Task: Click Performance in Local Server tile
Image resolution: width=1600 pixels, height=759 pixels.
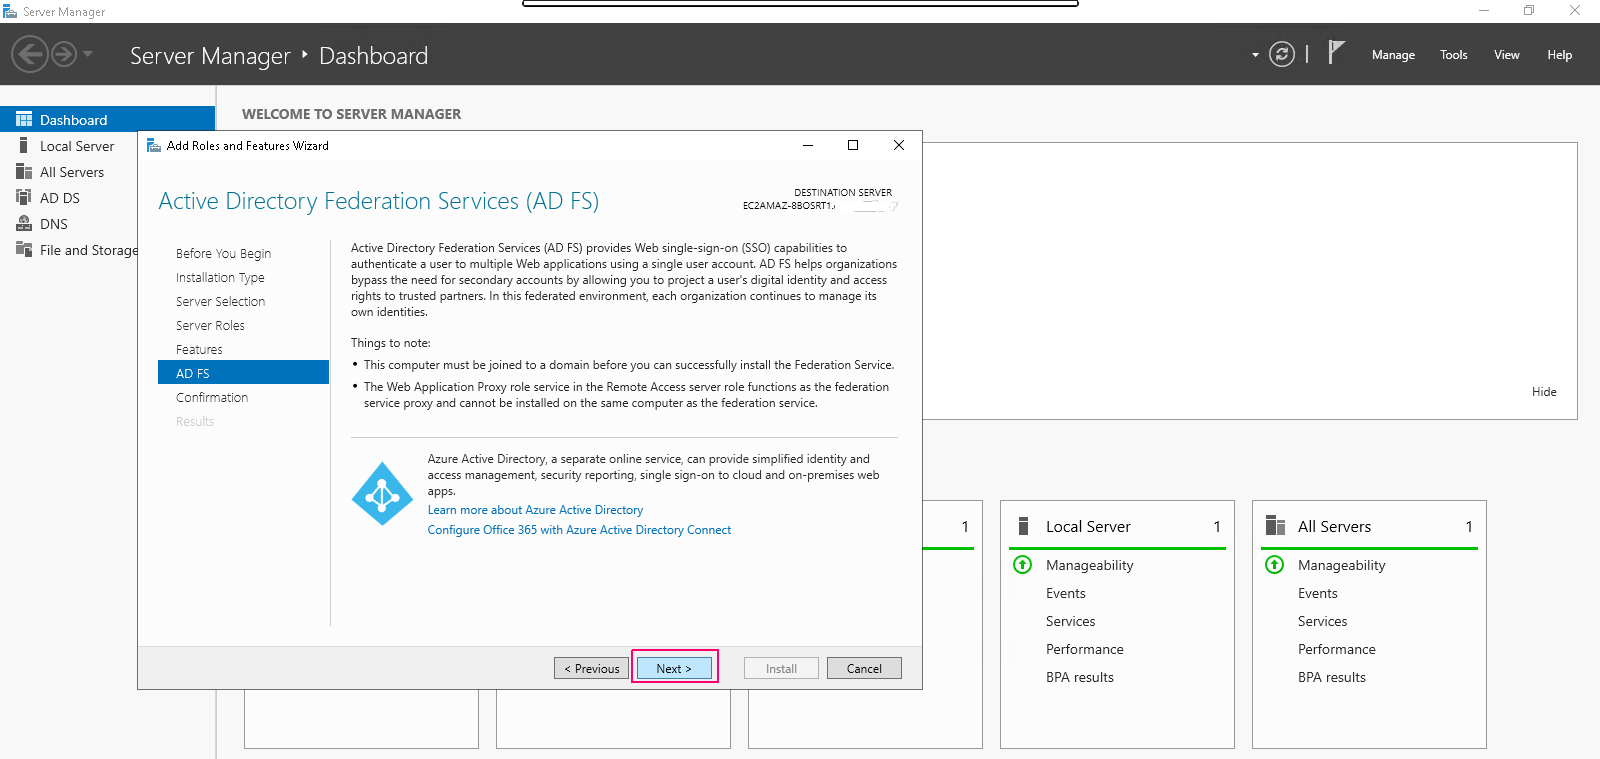Action: pos(1084,649)
